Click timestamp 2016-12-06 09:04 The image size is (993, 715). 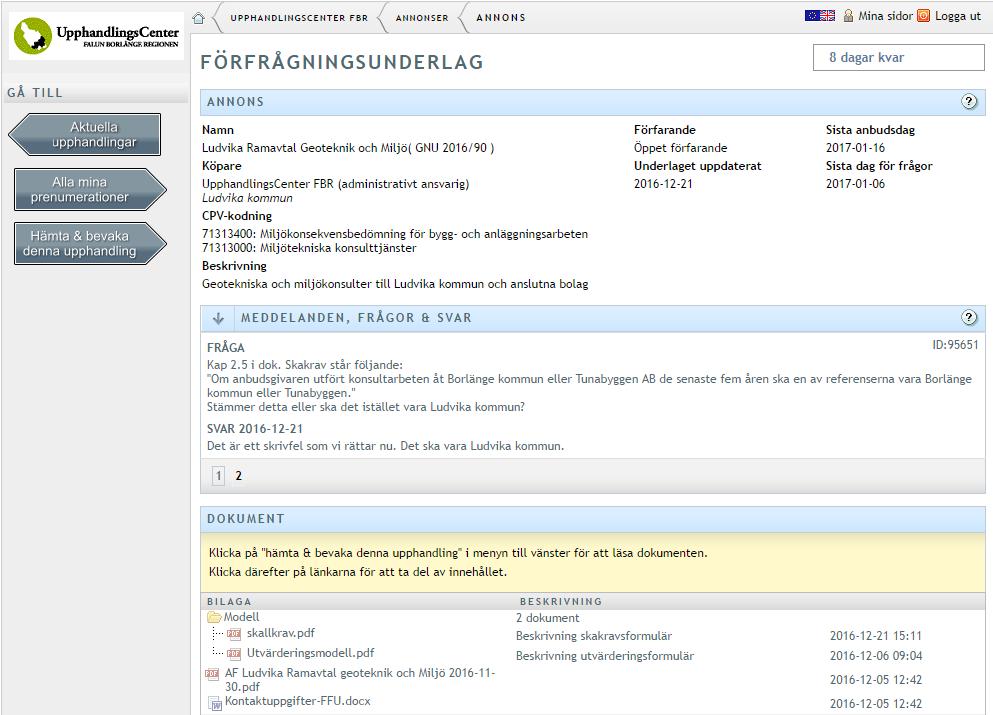[x=876, y=656]
